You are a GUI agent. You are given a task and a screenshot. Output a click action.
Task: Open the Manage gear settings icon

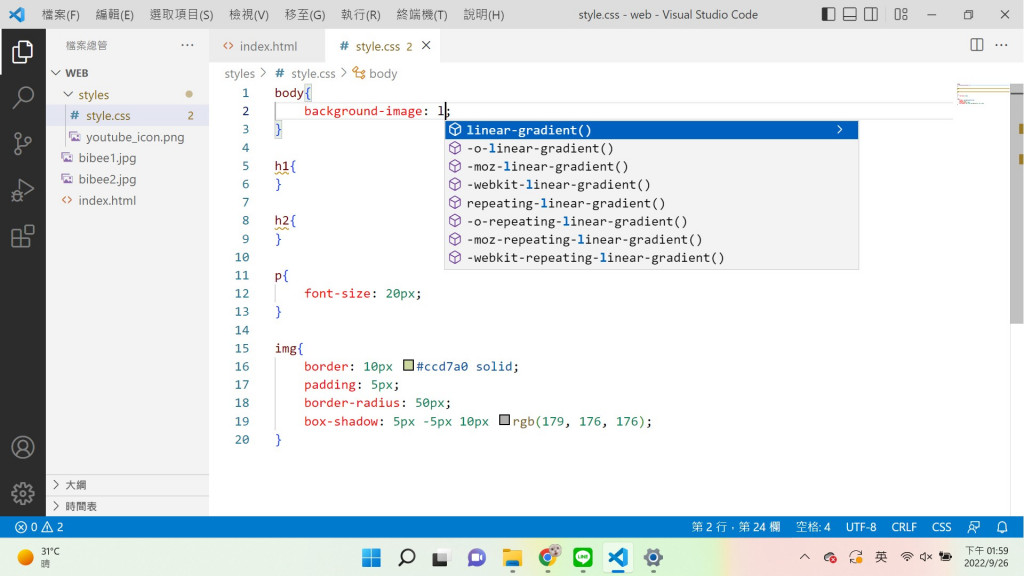[23, 493]
